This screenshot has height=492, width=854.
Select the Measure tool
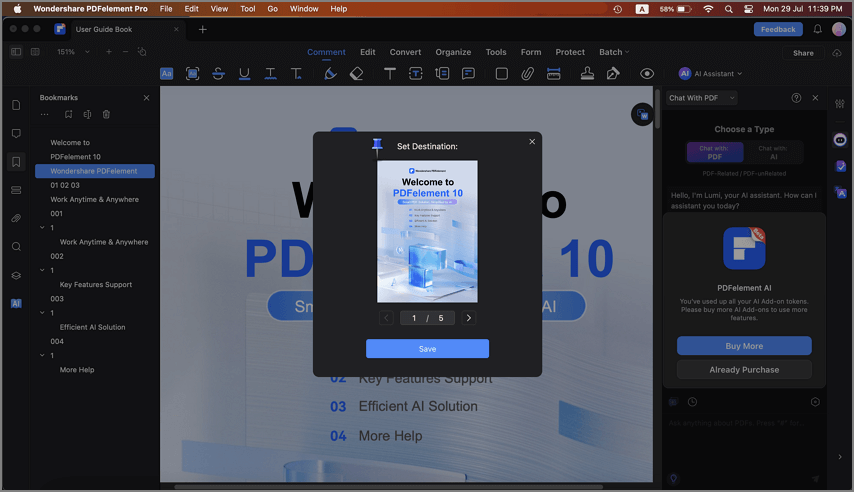(x=553, y=74)
